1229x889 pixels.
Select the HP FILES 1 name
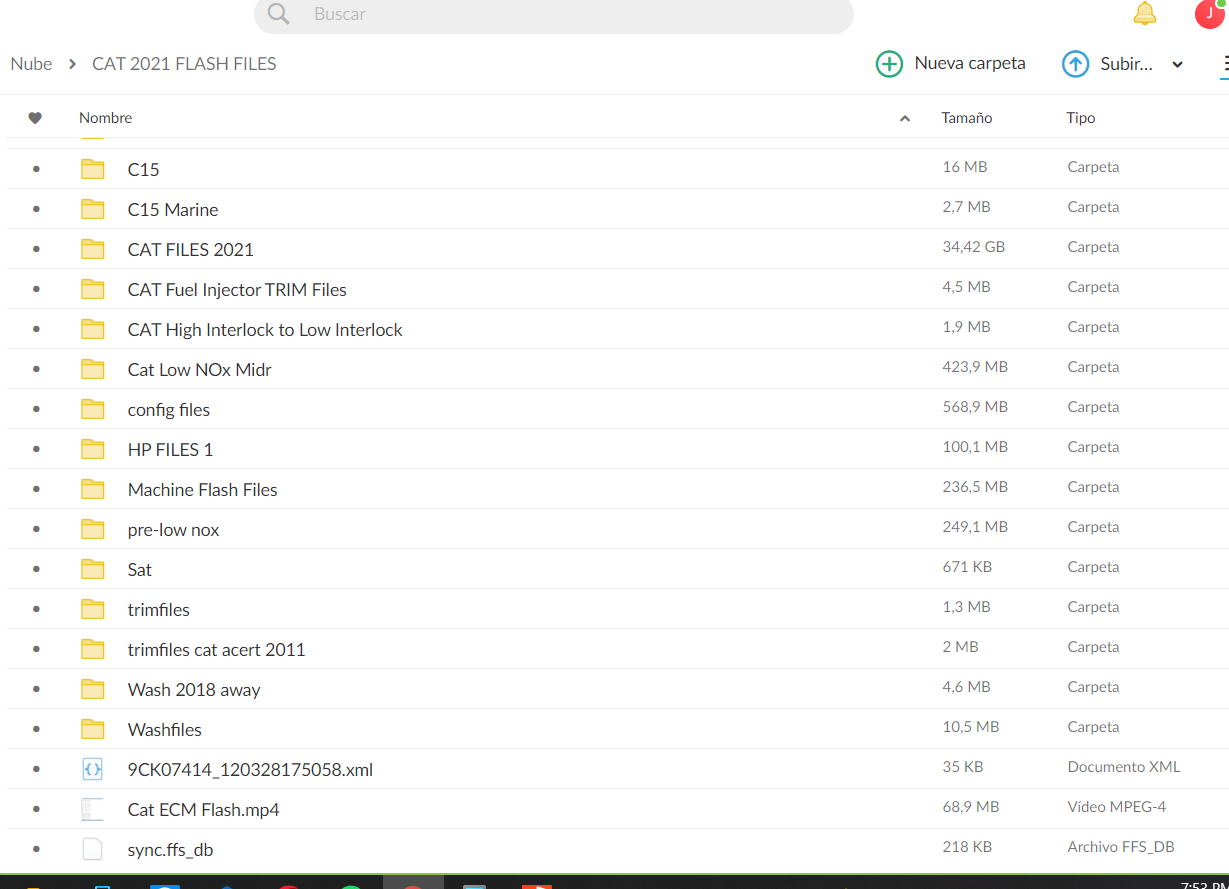tap(170, 450)
